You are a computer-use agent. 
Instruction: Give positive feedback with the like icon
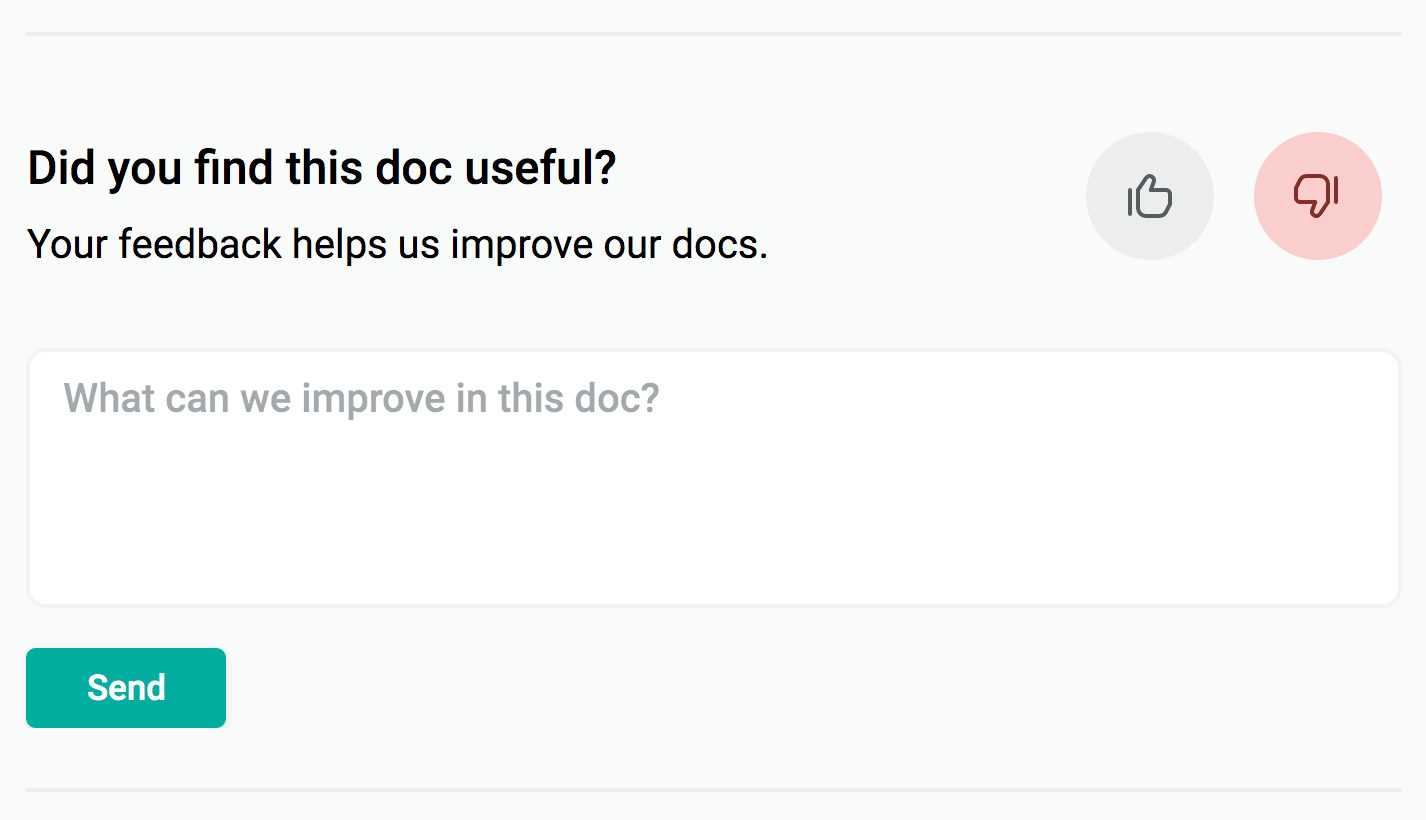(x=1149, y=196)
